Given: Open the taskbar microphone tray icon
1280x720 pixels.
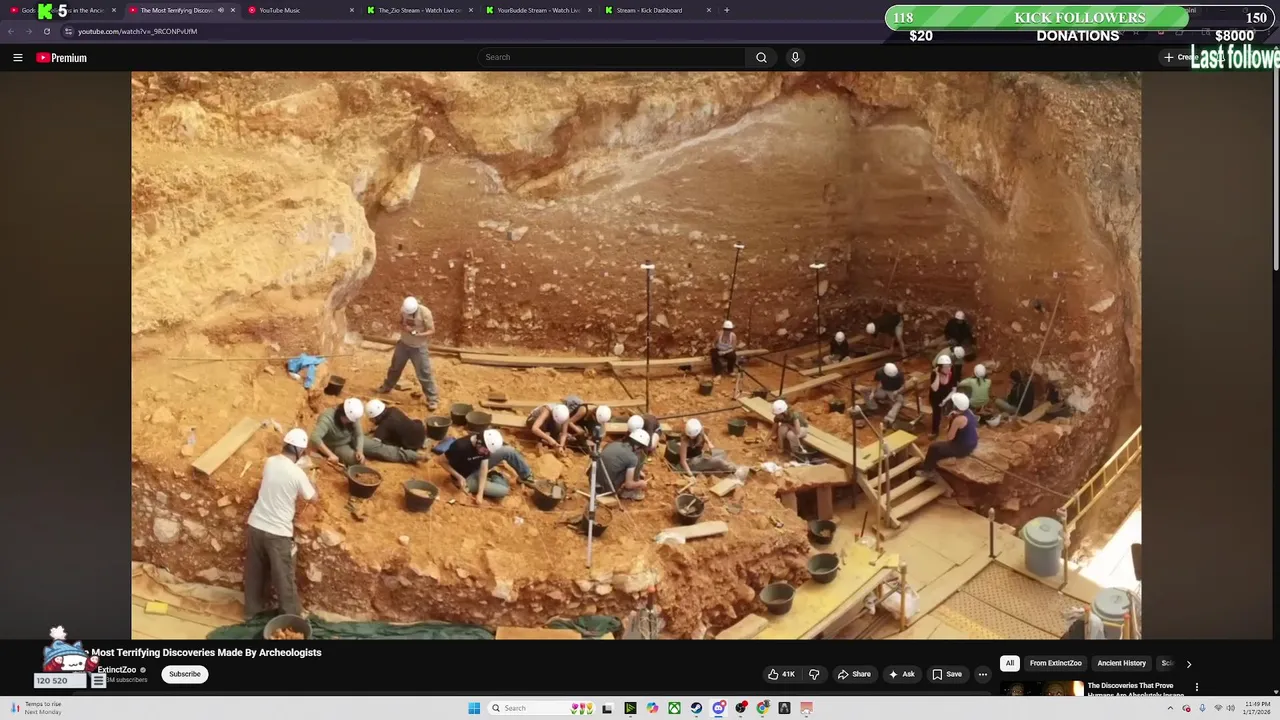Looking at the screenshot, I should coord(1202,708).
